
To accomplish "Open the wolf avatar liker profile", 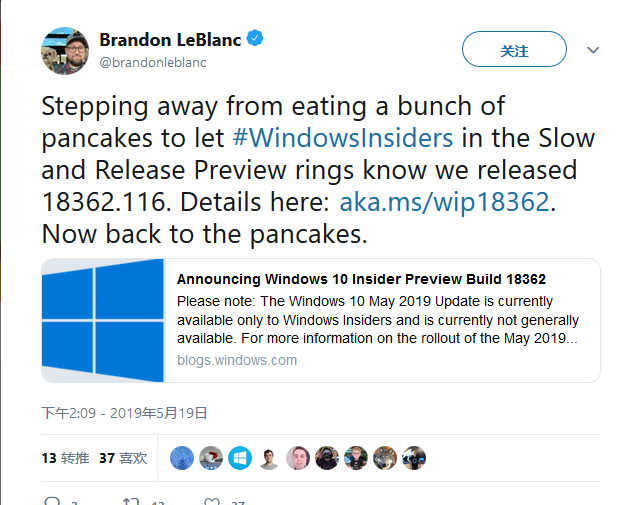I will pyautogui.click(x=385, y=458).
